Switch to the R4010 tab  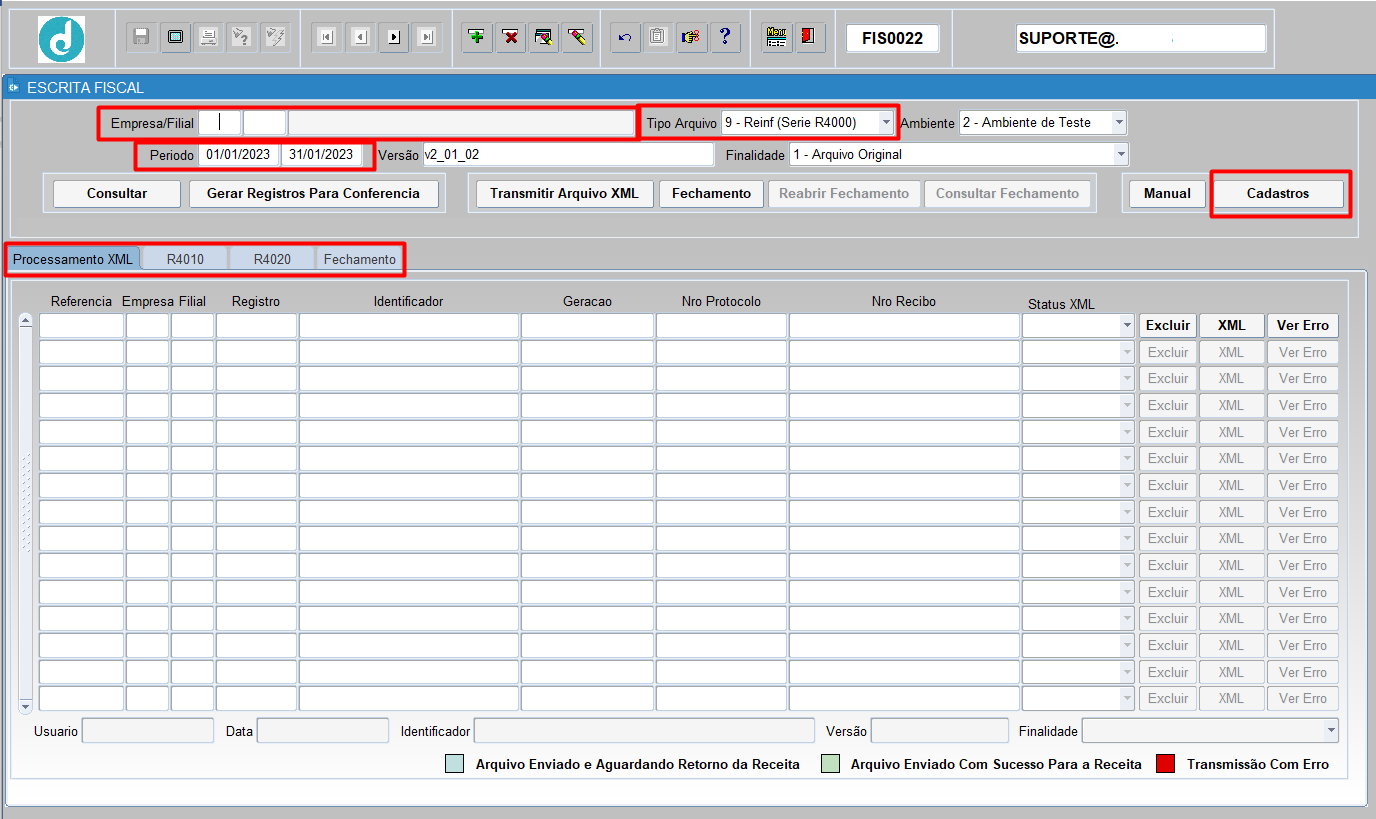coord(185,259)
